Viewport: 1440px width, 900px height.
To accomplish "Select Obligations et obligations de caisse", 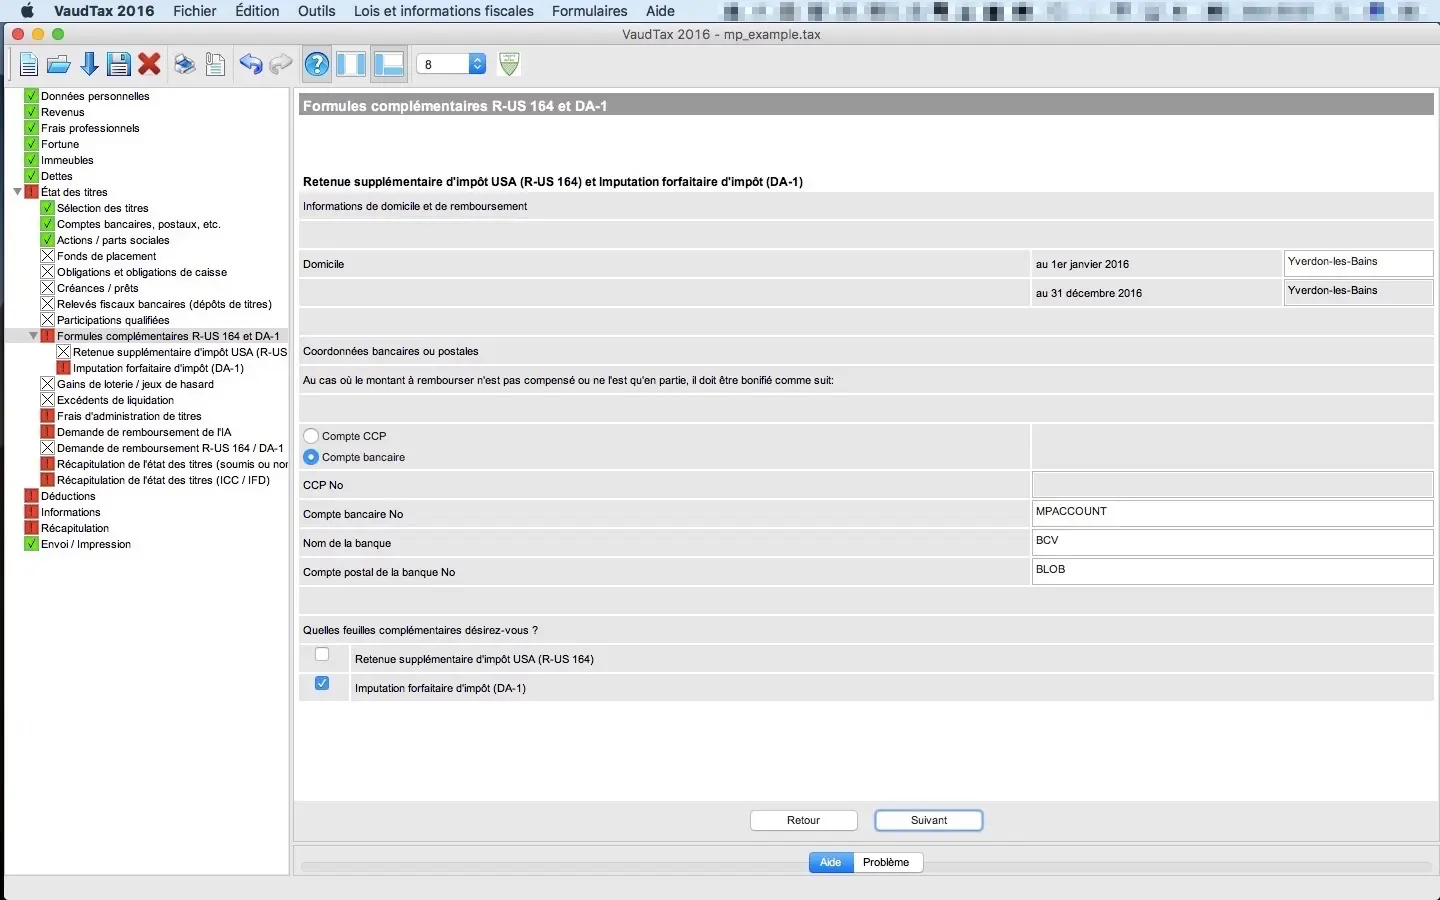I will pyautogui.click(x=142, y=272).
